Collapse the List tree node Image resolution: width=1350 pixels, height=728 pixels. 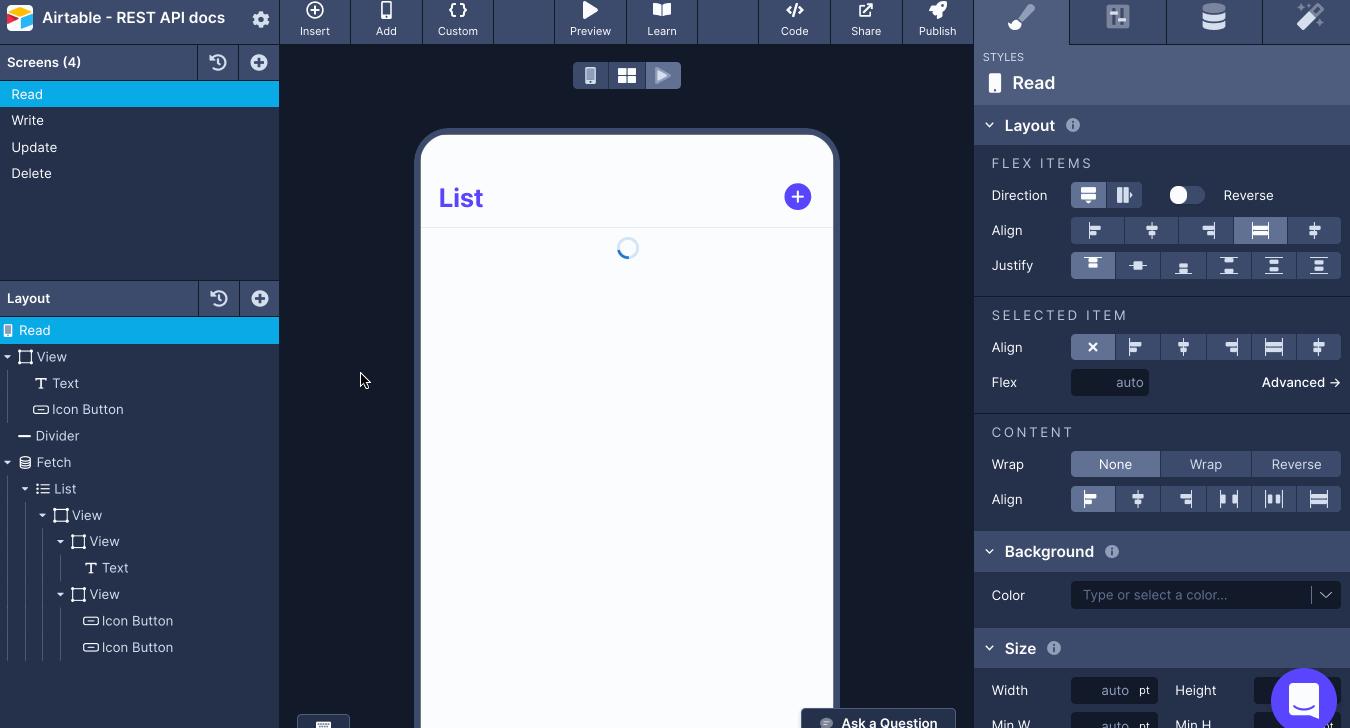(x=25, y=489)
